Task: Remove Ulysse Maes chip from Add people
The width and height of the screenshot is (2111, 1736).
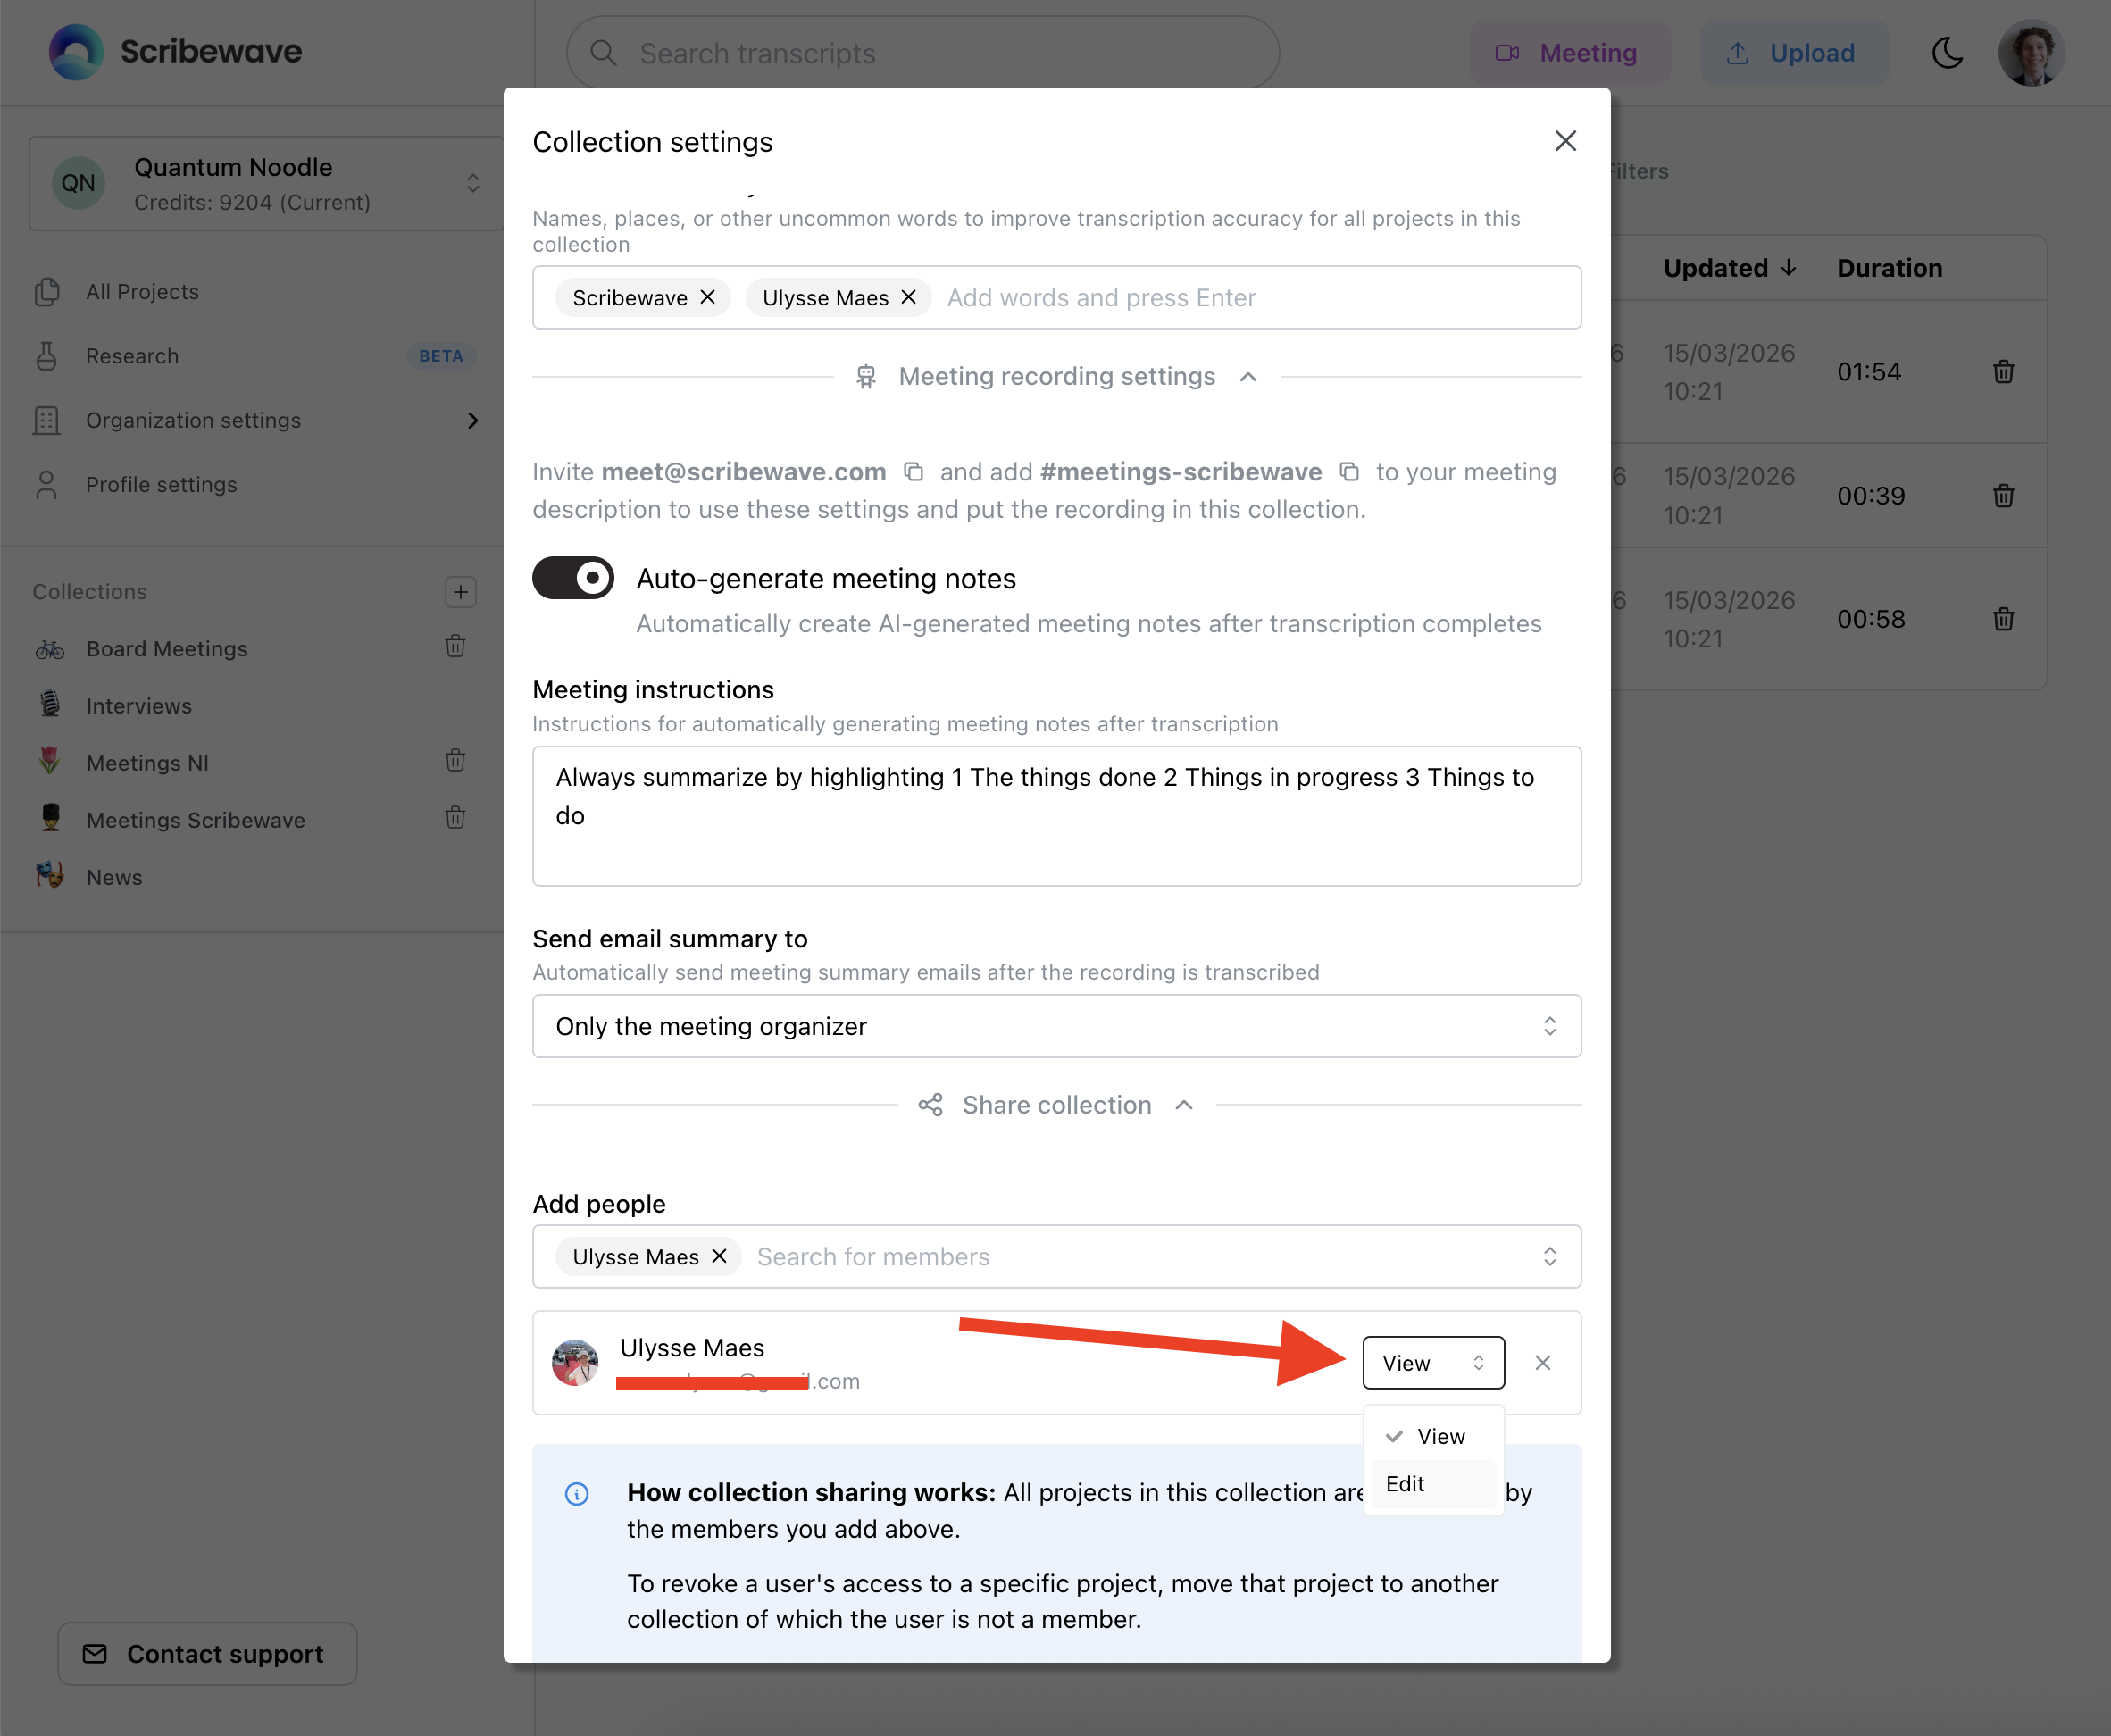Action: coord(719,1256)
